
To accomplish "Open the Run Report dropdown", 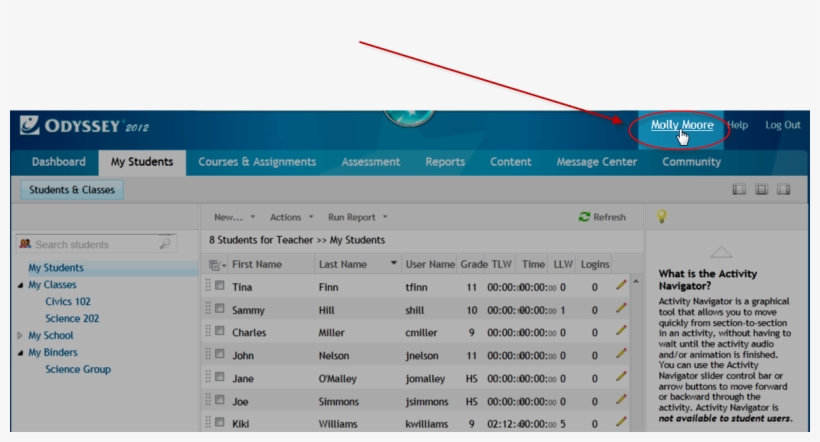I will point(357,217).
